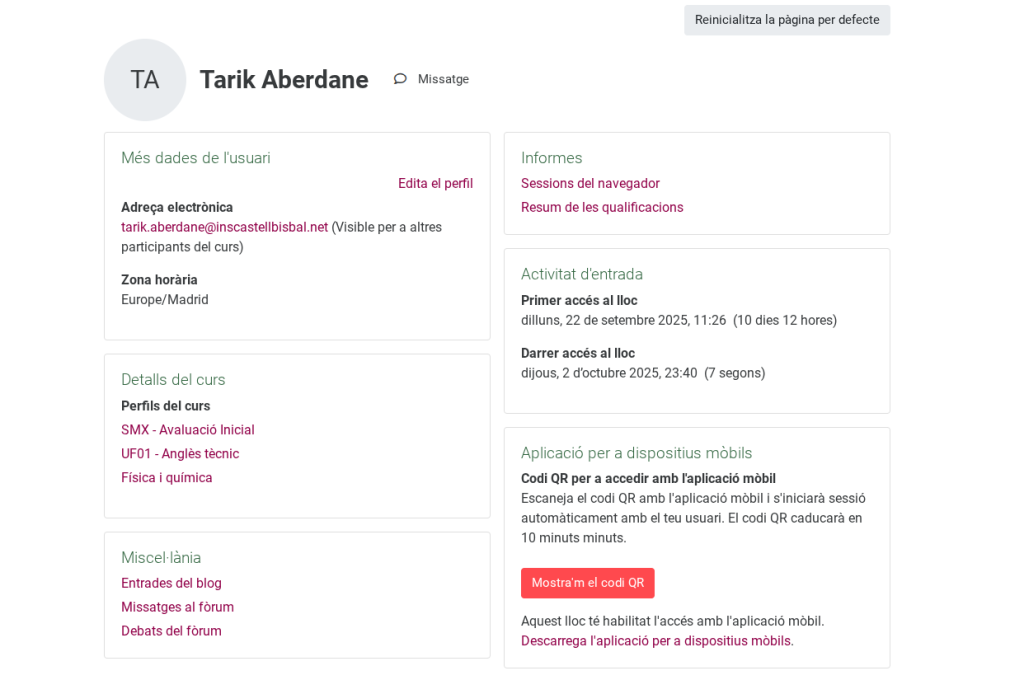Open UF01 - Anglès tècnic course profile

[x=180, y=454]
